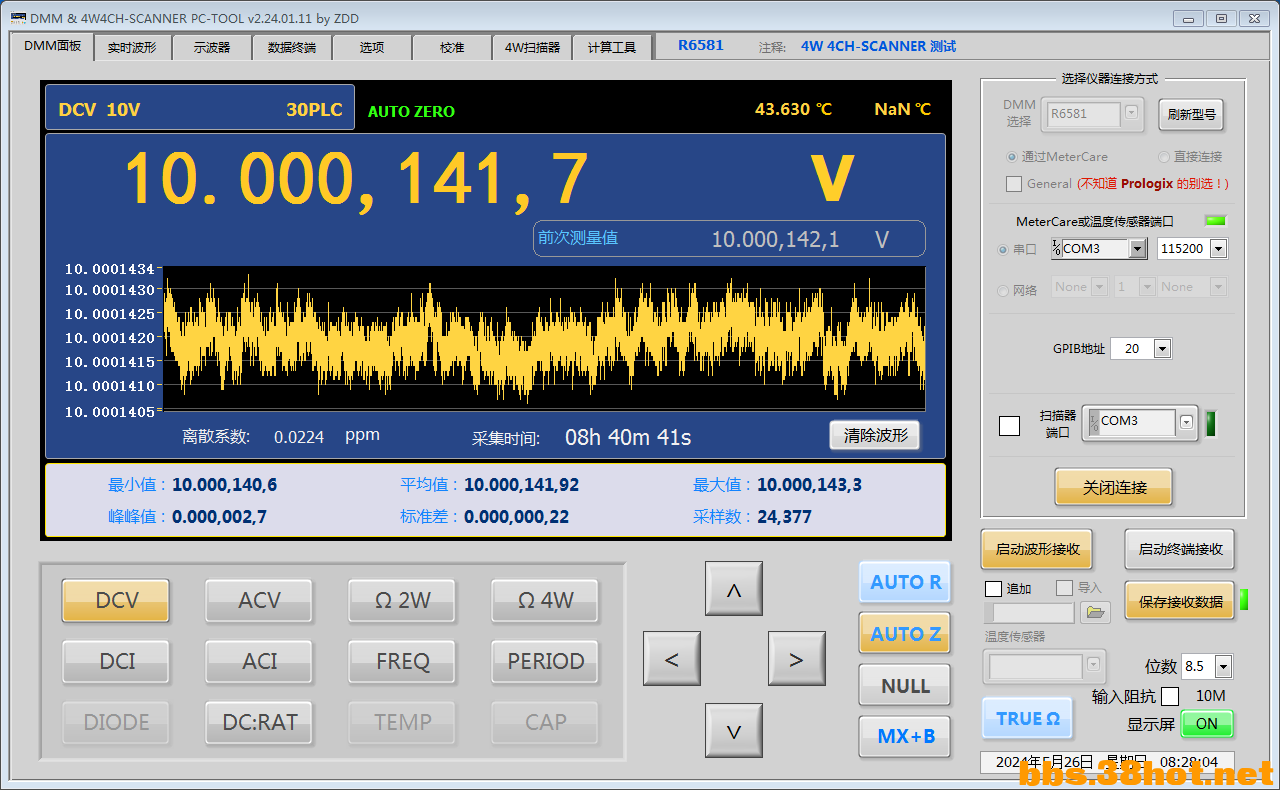1280x790 pixels.
Task: Click the MX+B button
Action: point(905,737)
